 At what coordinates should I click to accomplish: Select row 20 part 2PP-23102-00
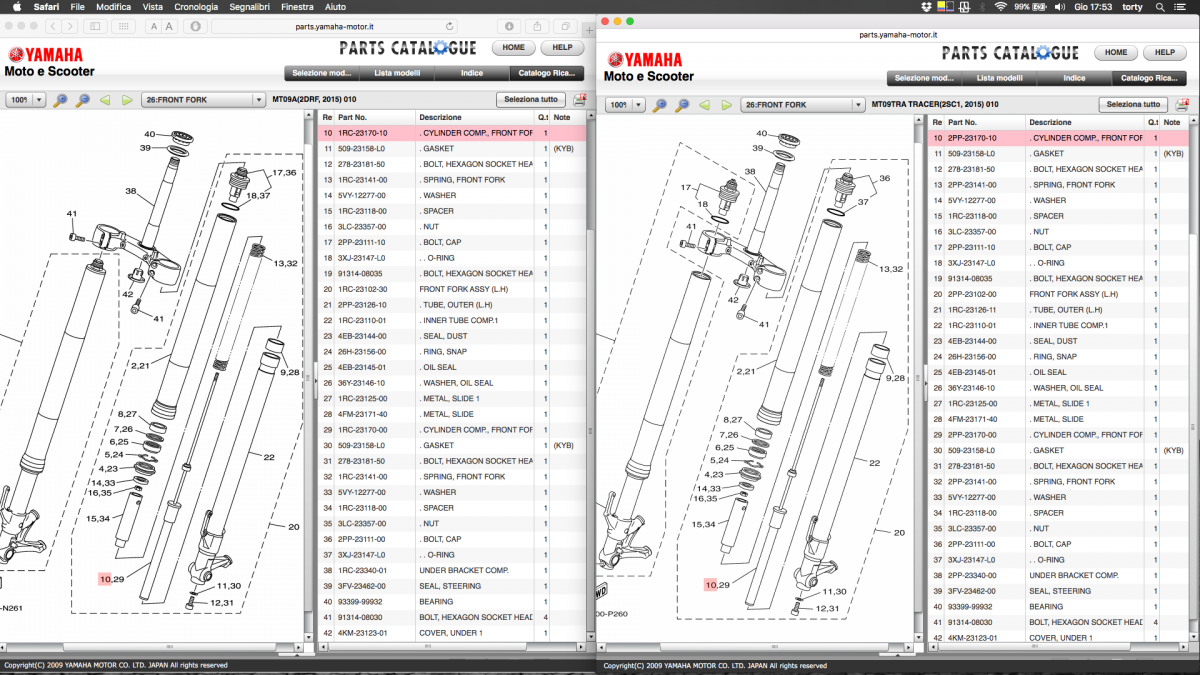tap(1059, 294)
